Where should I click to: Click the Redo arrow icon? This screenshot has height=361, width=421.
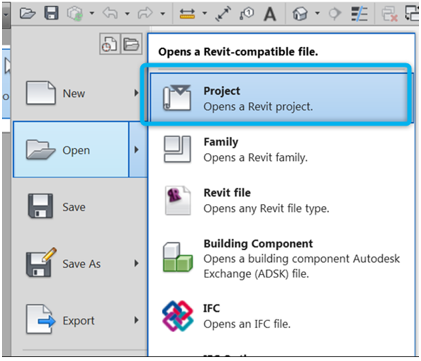pyautogui.click(x=145, y=13)
